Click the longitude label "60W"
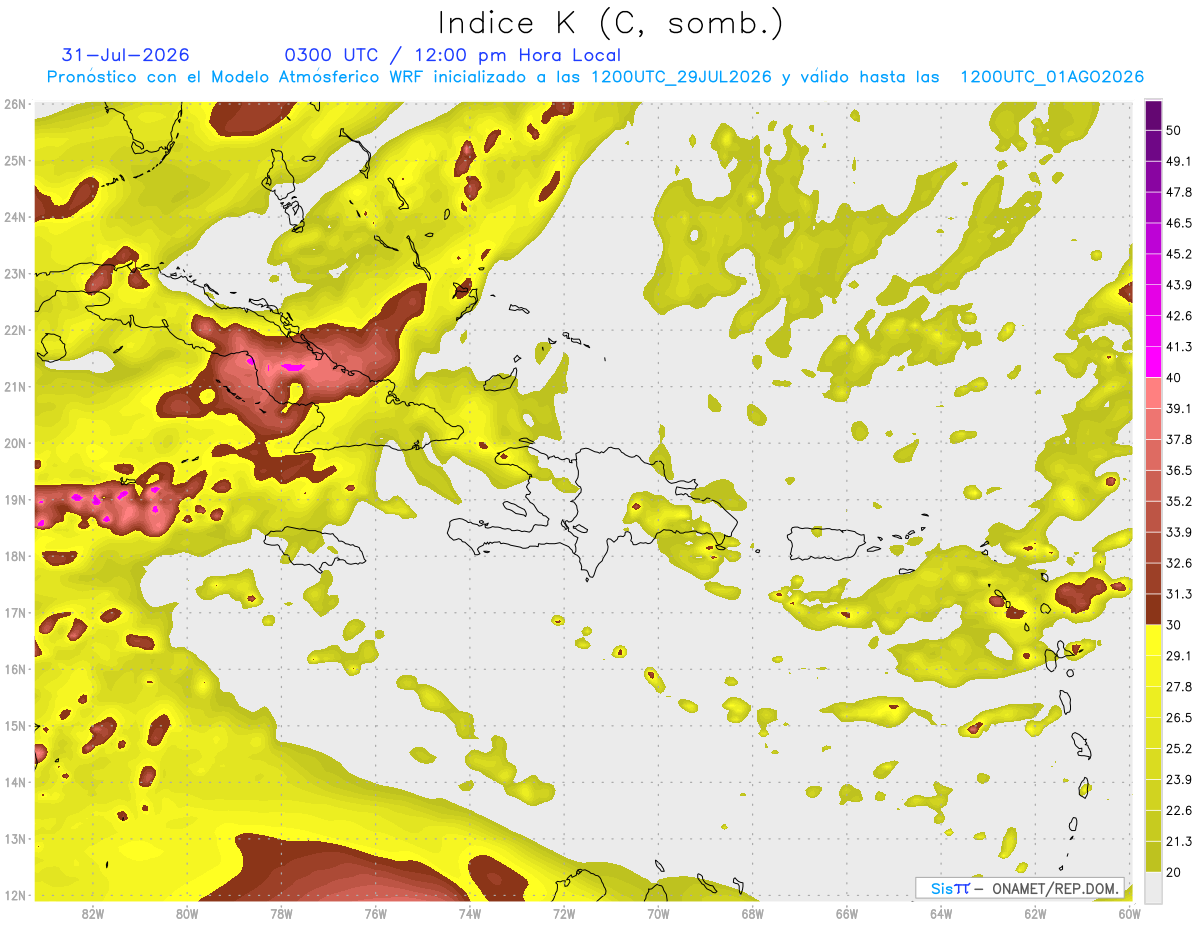The image size is (1200, 927). [x=1129, y=913]
